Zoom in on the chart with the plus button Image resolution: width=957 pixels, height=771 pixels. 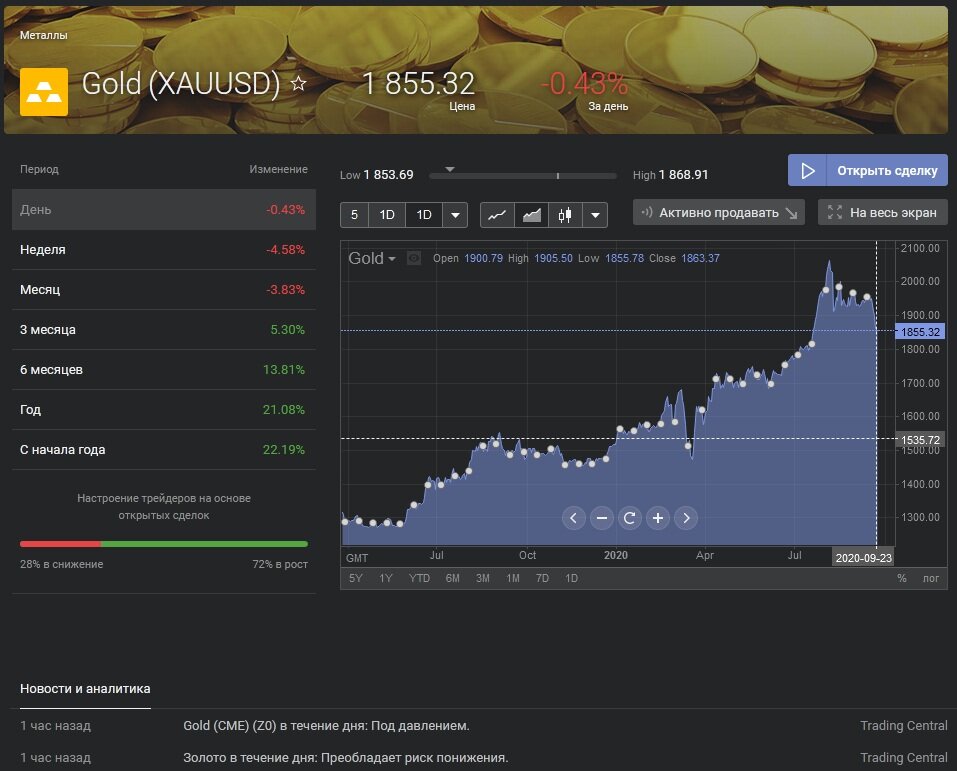(x=657, y=518)
